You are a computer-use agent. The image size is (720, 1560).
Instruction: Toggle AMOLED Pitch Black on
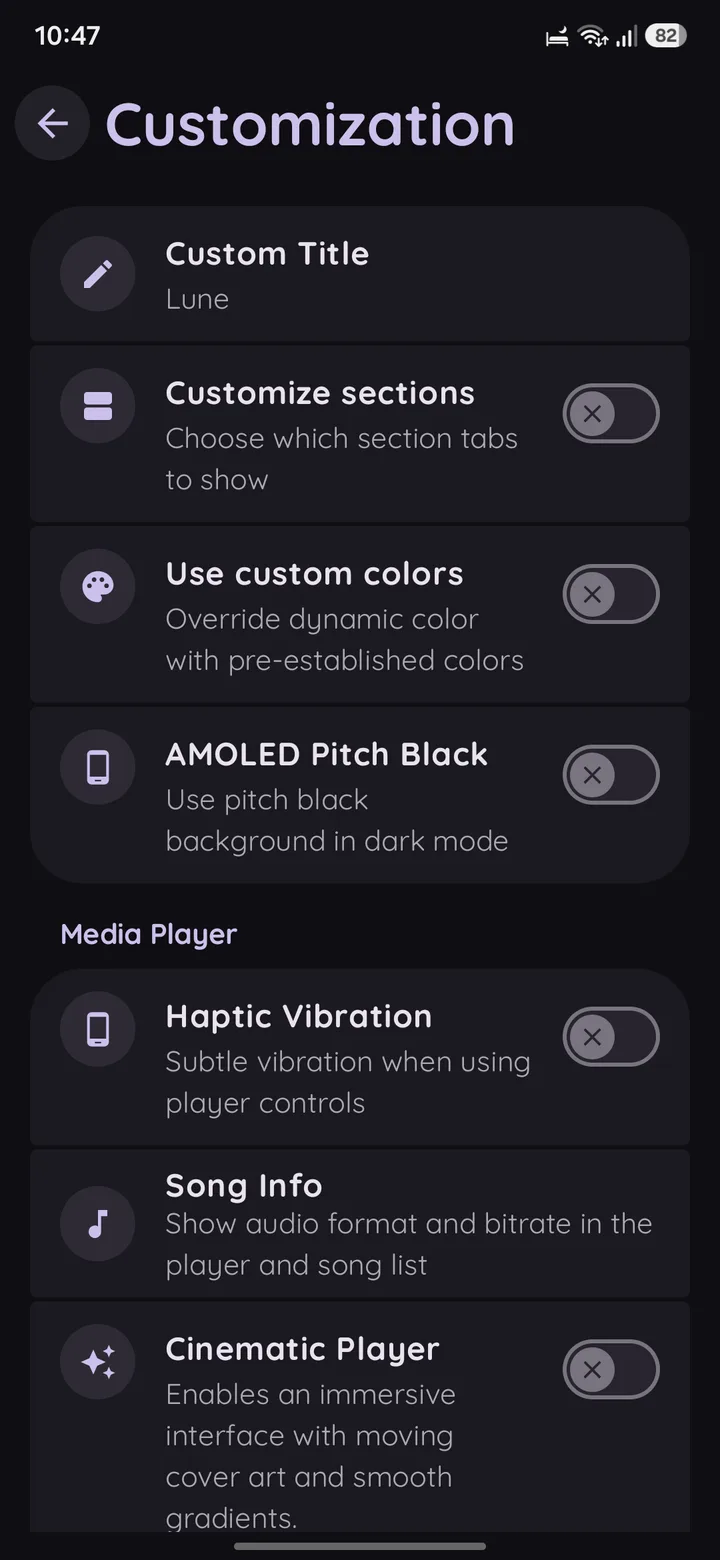[611, 775]
